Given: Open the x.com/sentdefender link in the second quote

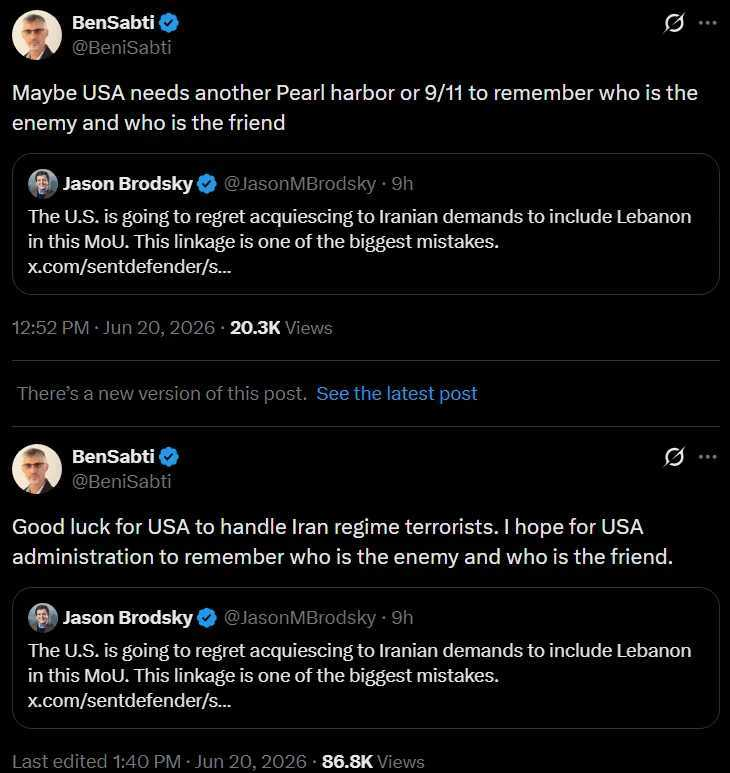Looking at the screenshot, I should 130,701.
